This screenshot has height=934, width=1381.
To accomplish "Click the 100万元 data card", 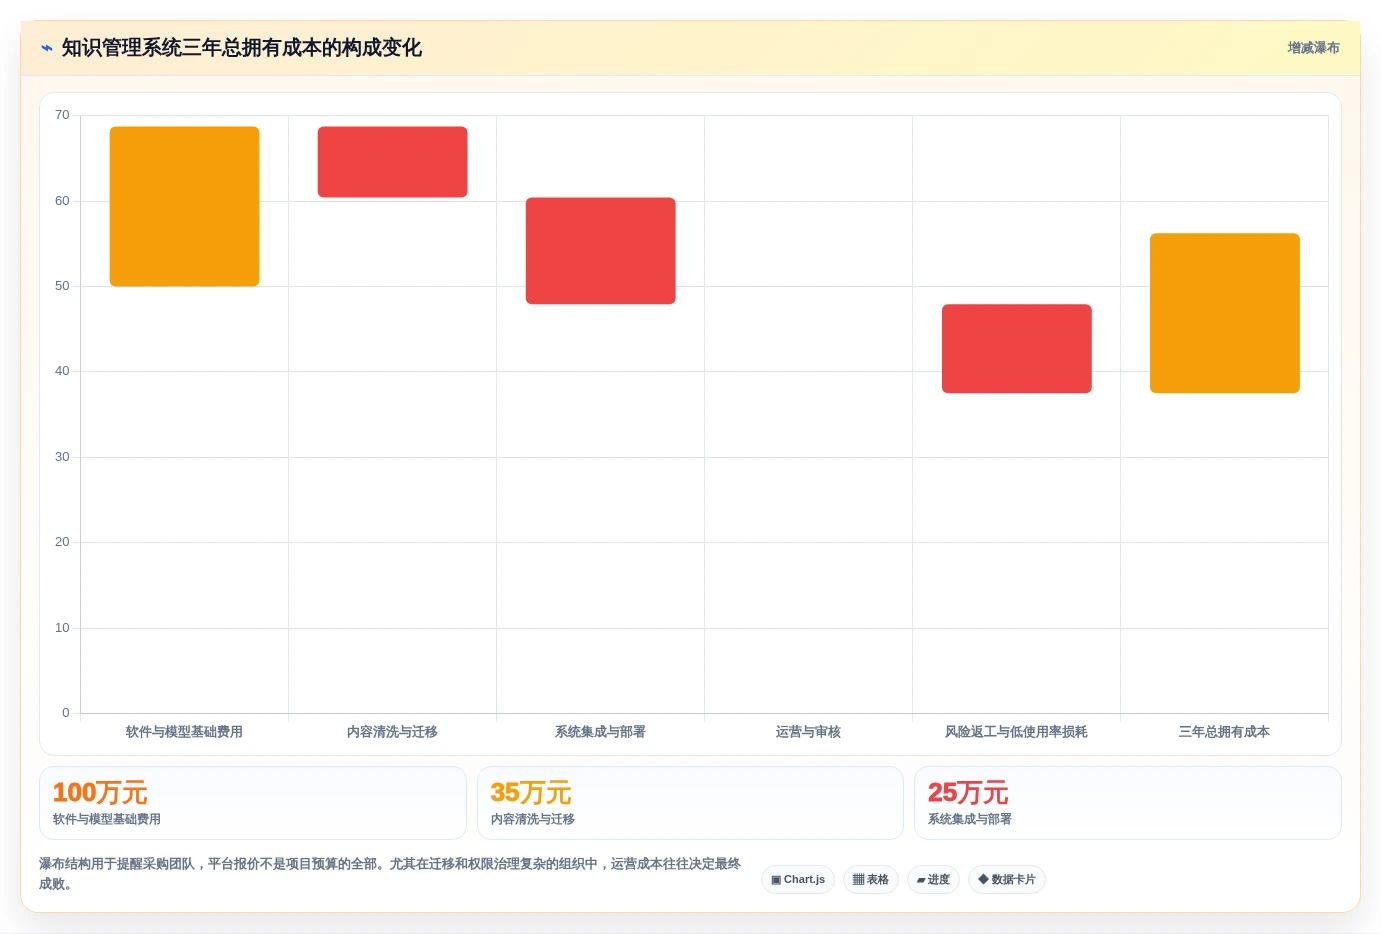I will point(253,803).
